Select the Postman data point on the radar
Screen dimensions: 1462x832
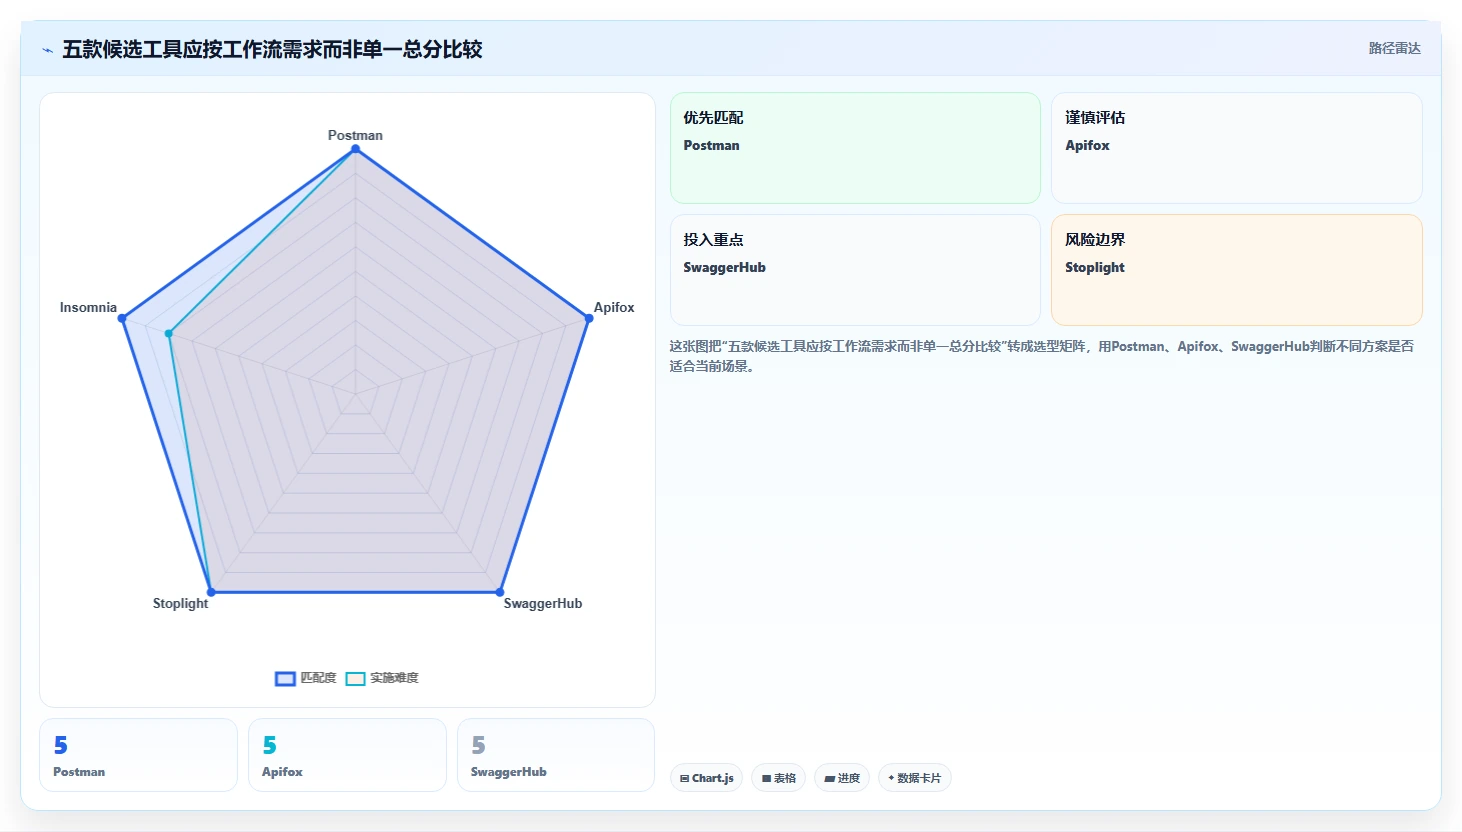click(x=355, y=149)
